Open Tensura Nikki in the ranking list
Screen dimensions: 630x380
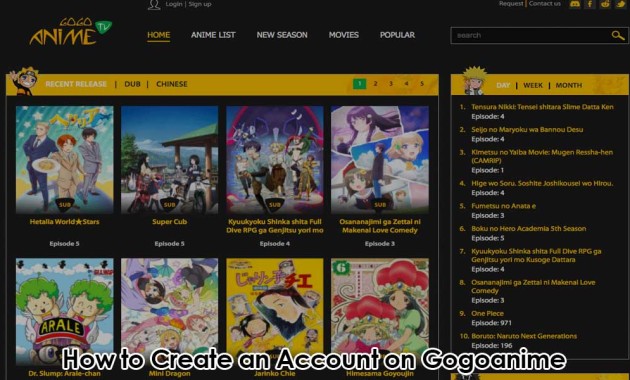tap(542, 107)
